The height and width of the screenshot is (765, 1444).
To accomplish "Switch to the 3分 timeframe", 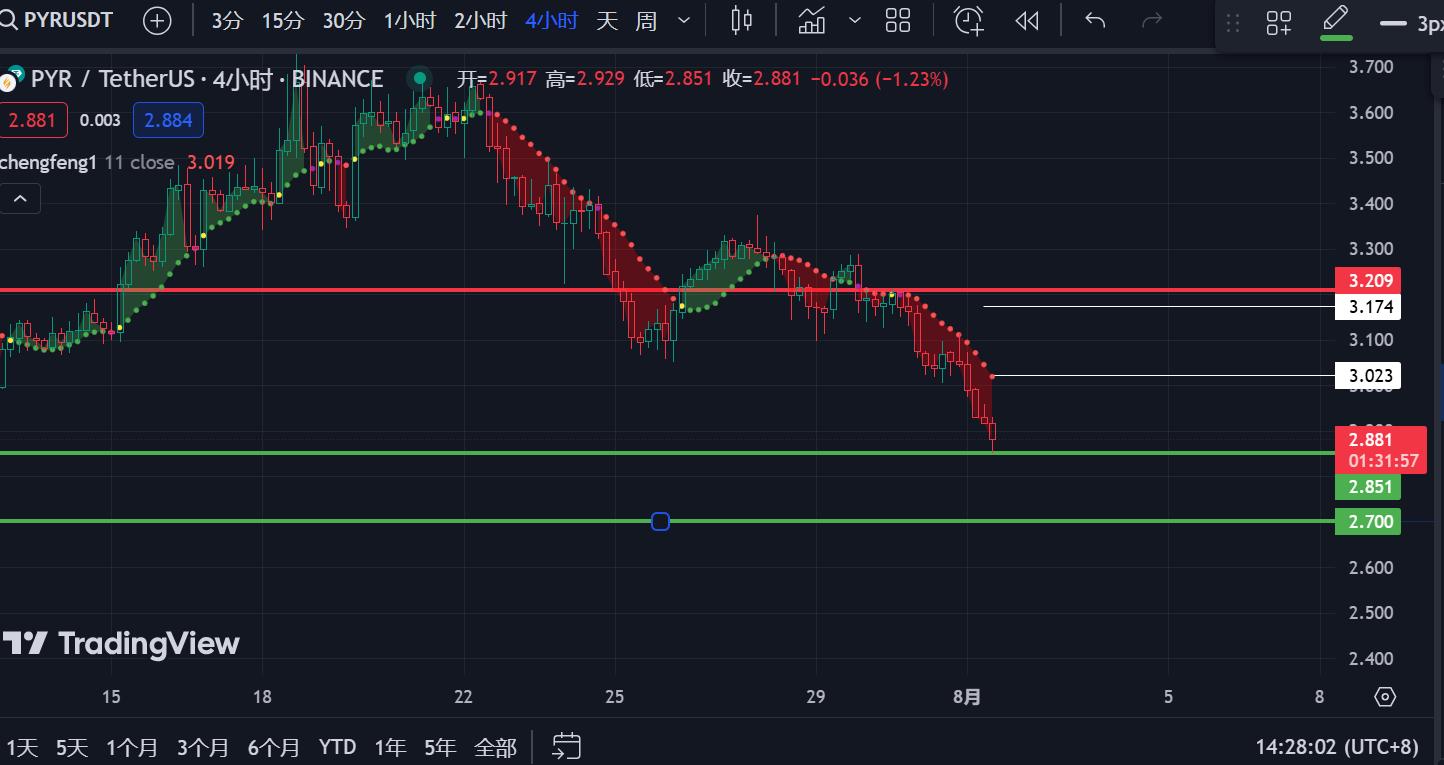I will [227, 20].
